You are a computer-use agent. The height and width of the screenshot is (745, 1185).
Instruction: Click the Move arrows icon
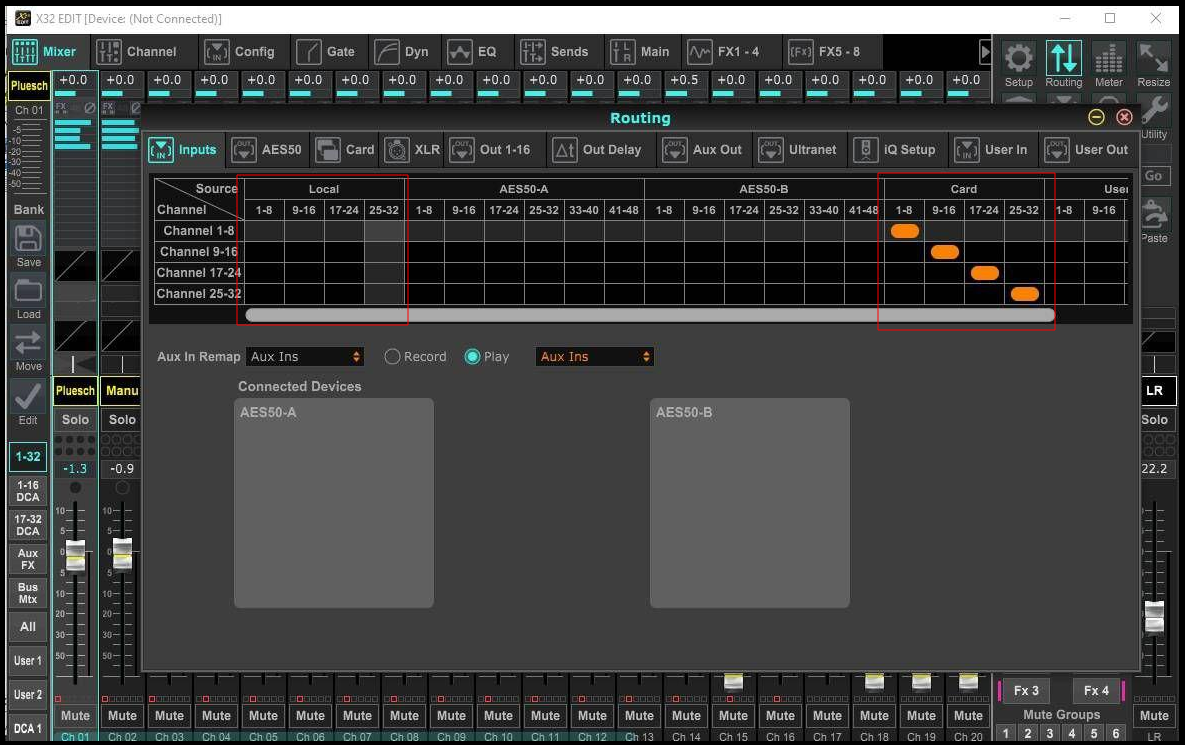point(29,343)
